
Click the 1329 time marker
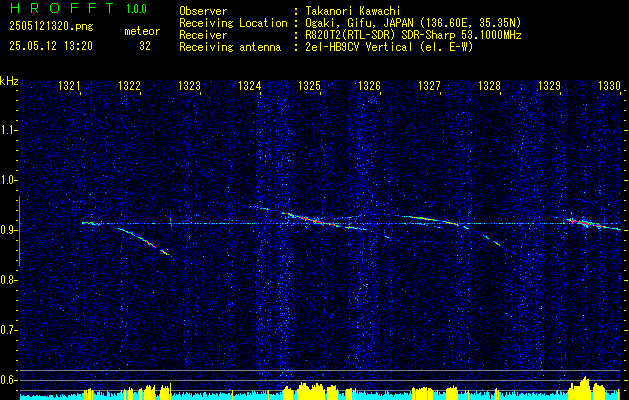point(549,86)
